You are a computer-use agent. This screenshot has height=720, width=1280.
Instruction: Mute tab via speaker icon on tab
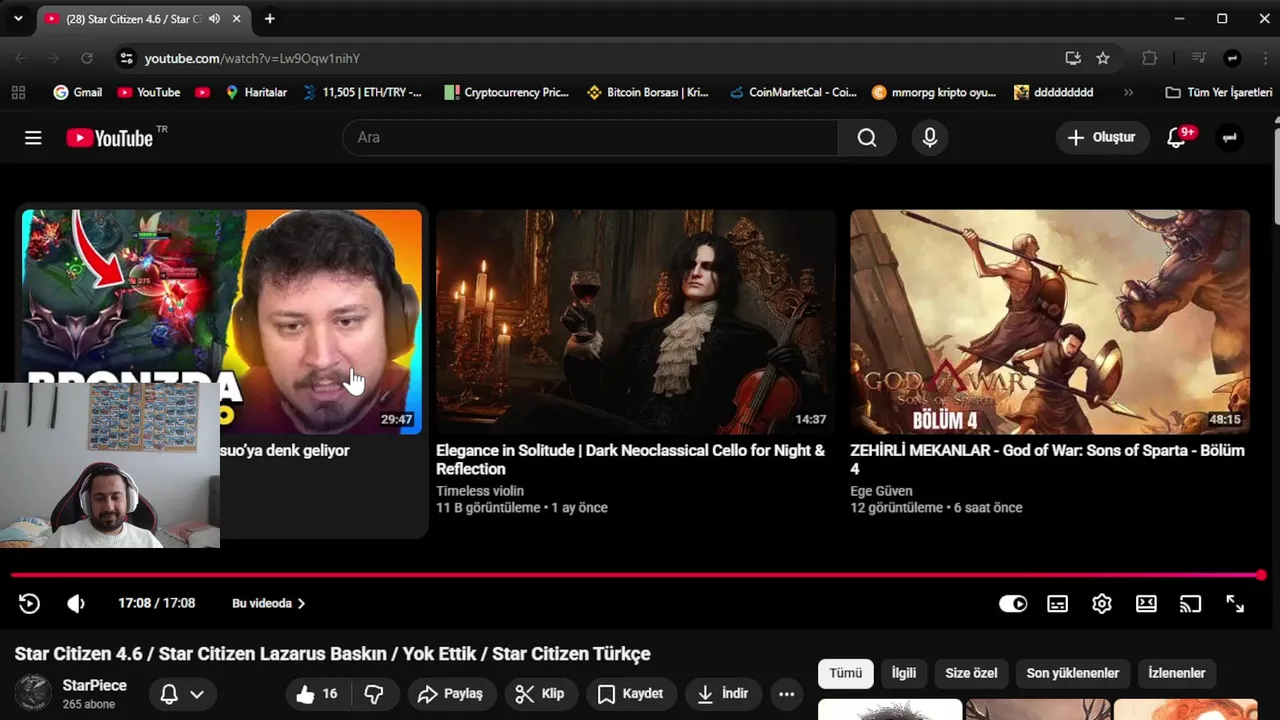point(214,18)
